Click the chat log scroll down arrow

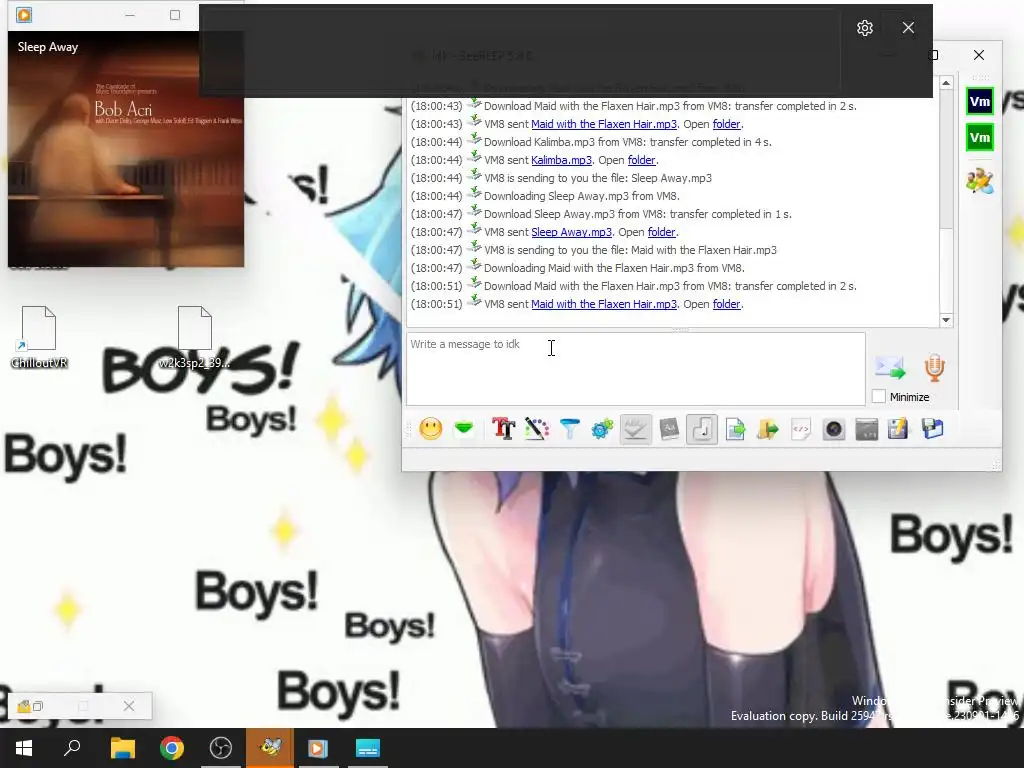click(946, 320)
